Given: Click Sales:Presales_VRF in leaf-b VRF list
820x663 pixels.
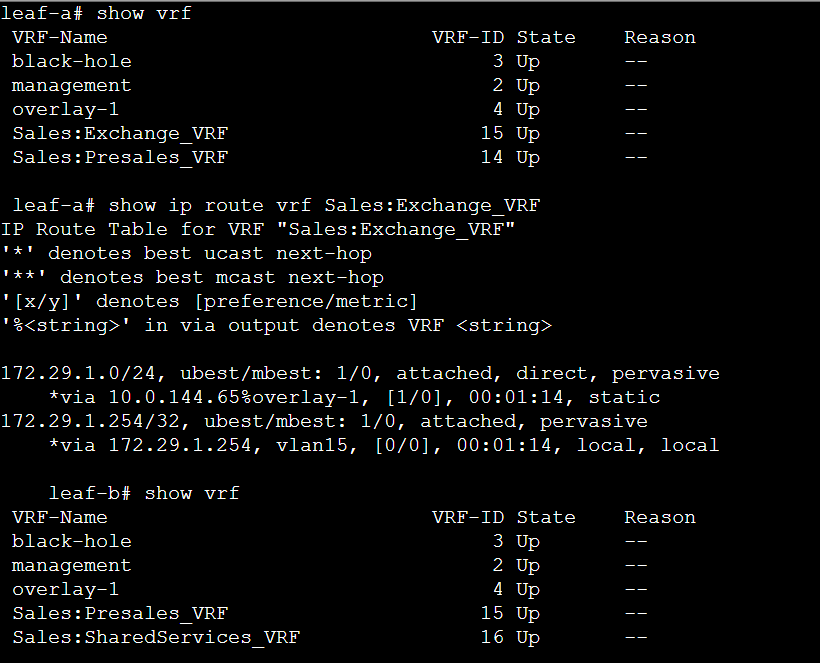Looking at the screenshot, I should tap(120, 613).
